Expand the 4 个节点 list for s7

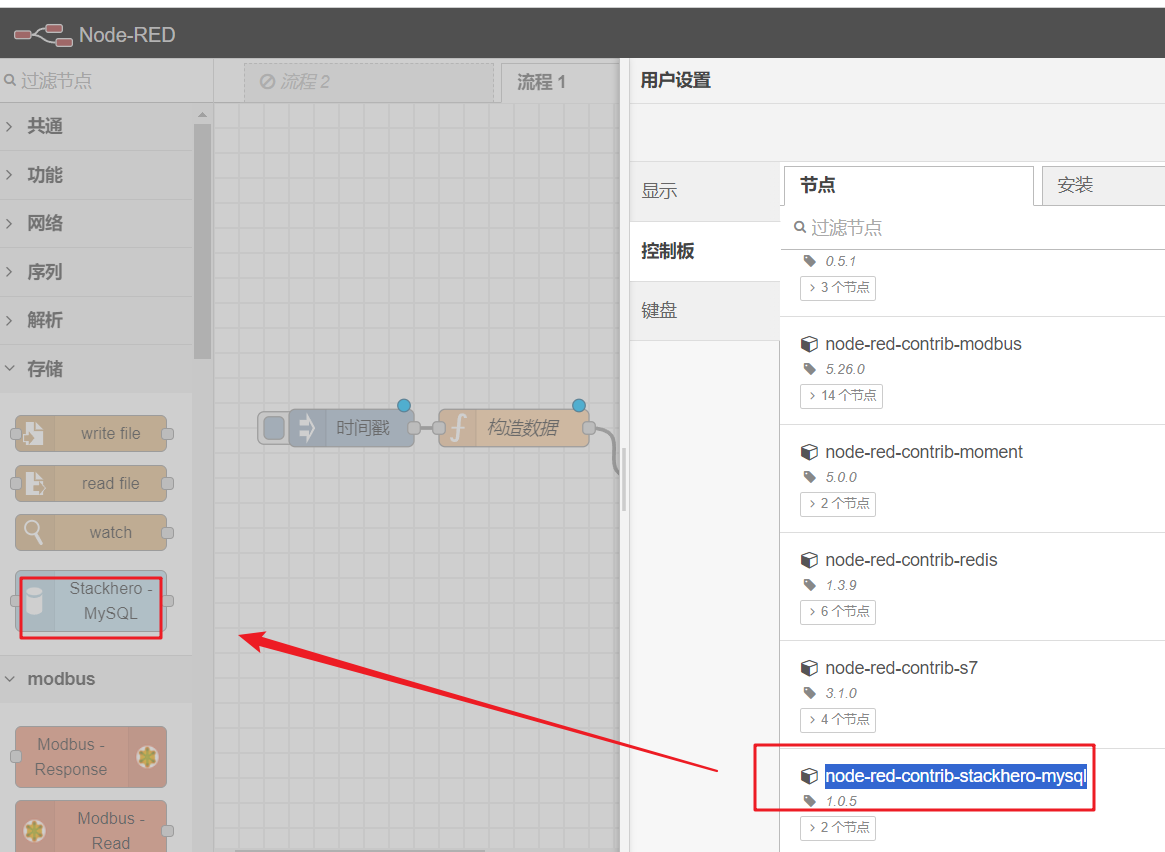(x=837, y=720)
